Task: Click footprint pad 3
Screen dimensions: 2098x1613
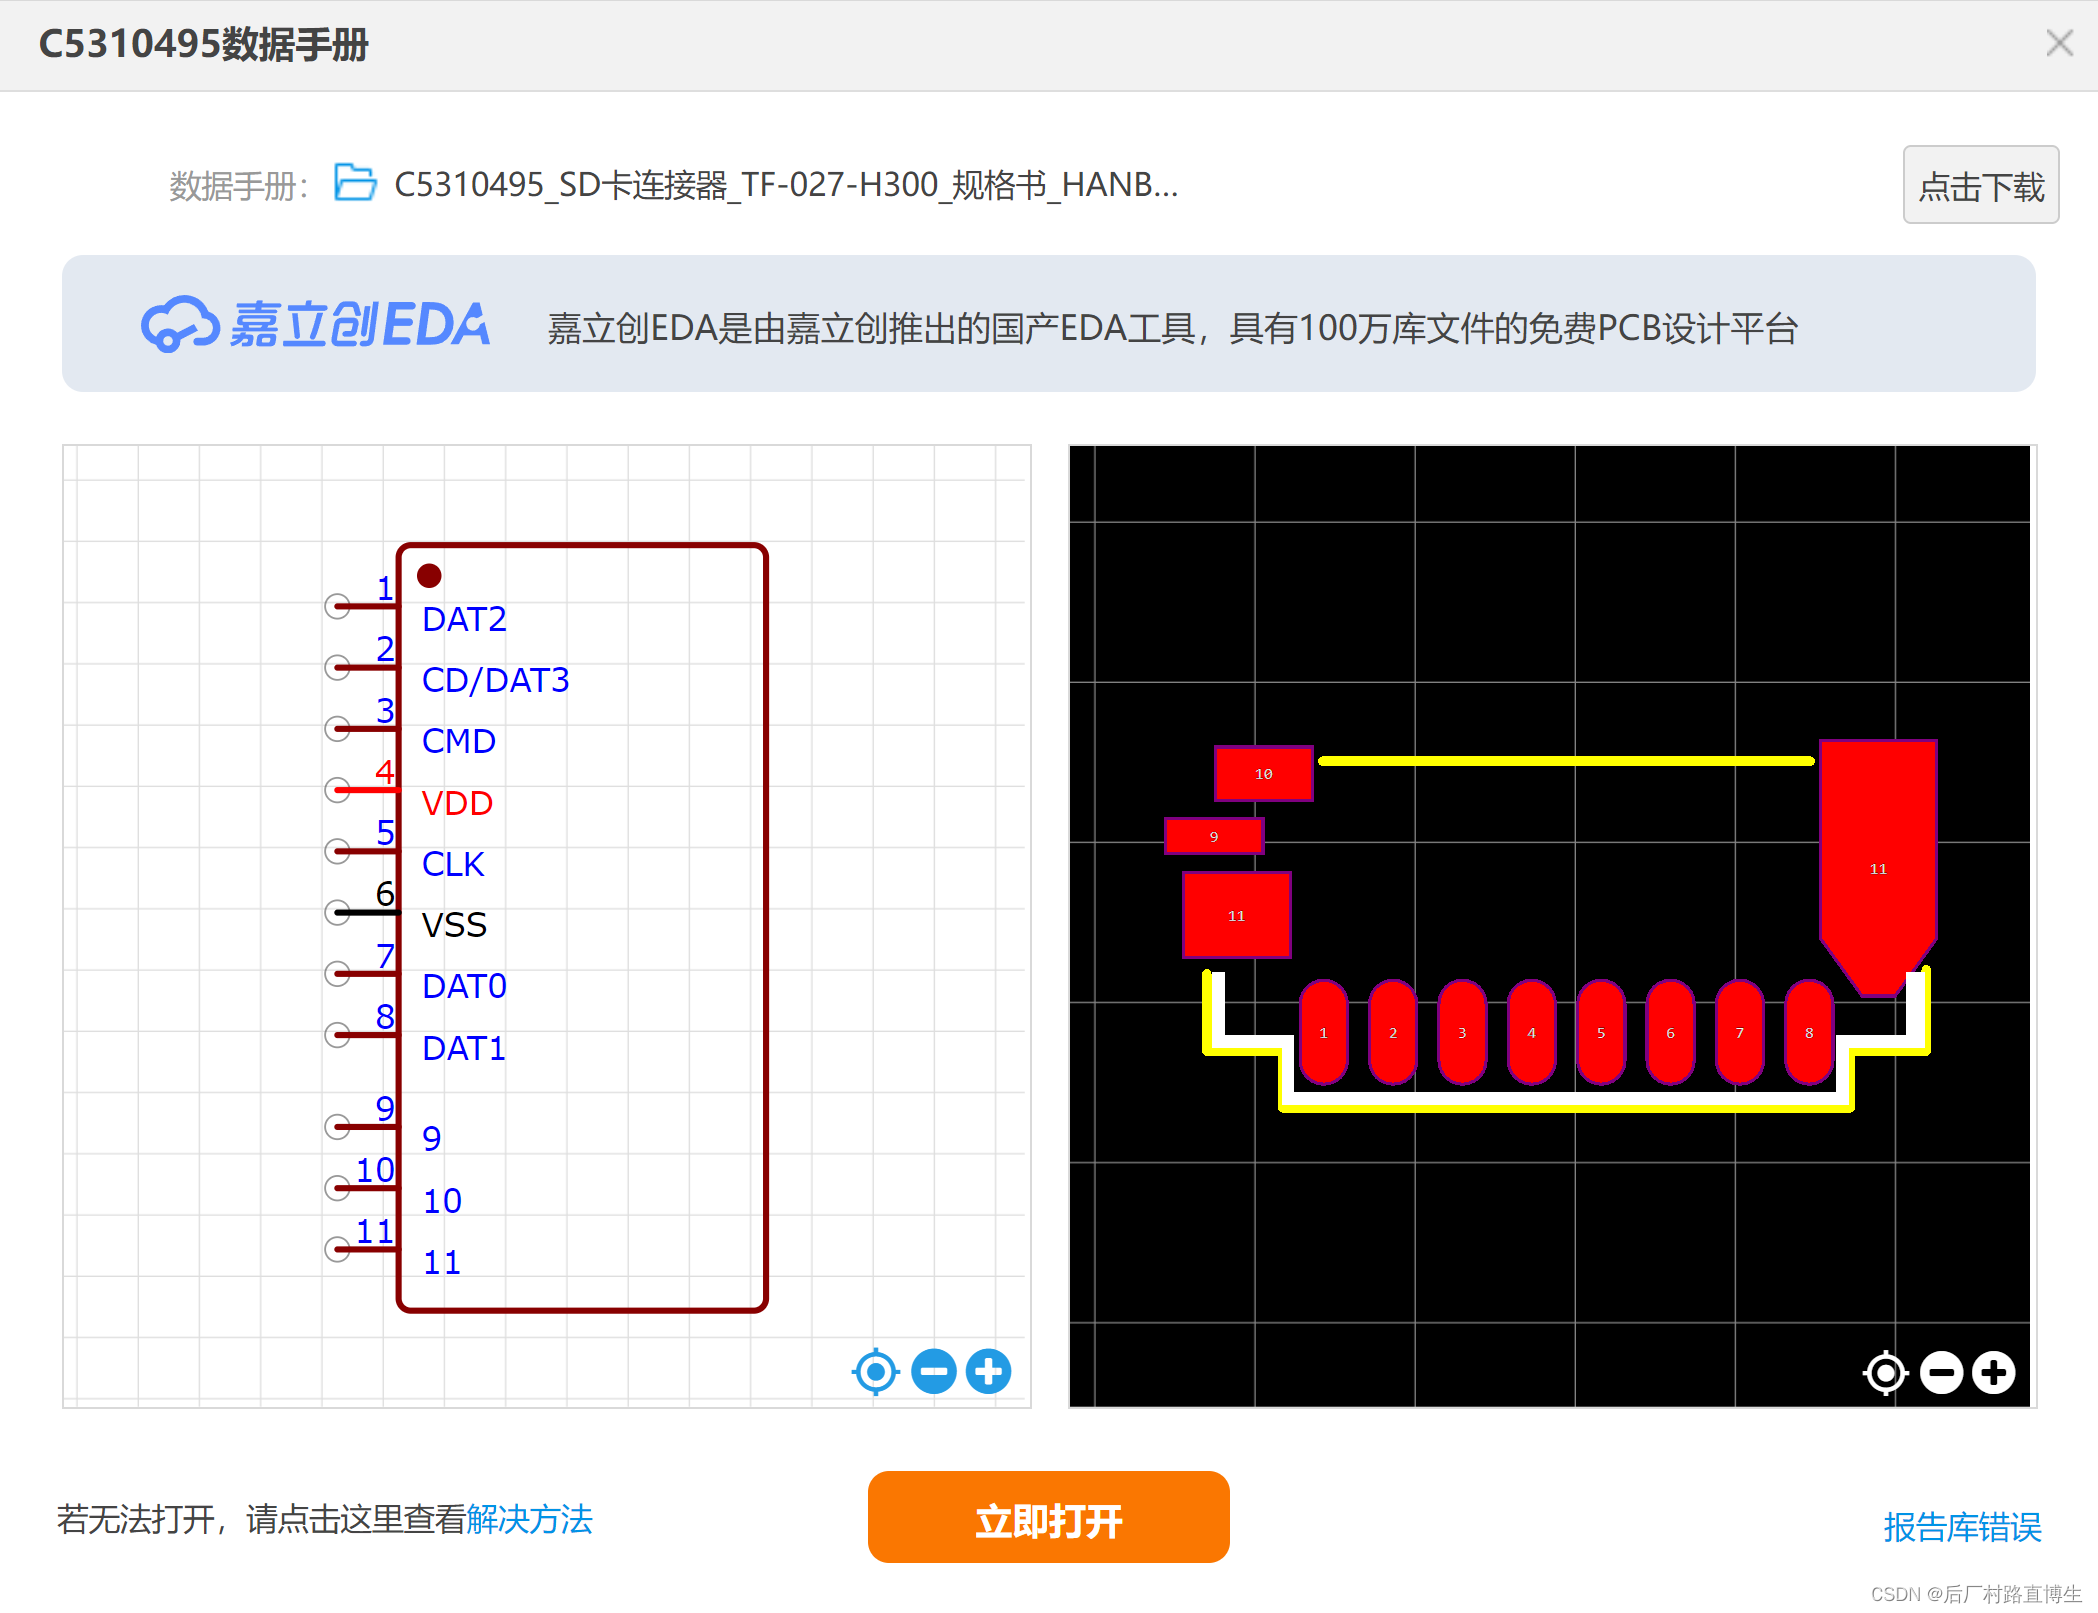Action: 1462,1032
